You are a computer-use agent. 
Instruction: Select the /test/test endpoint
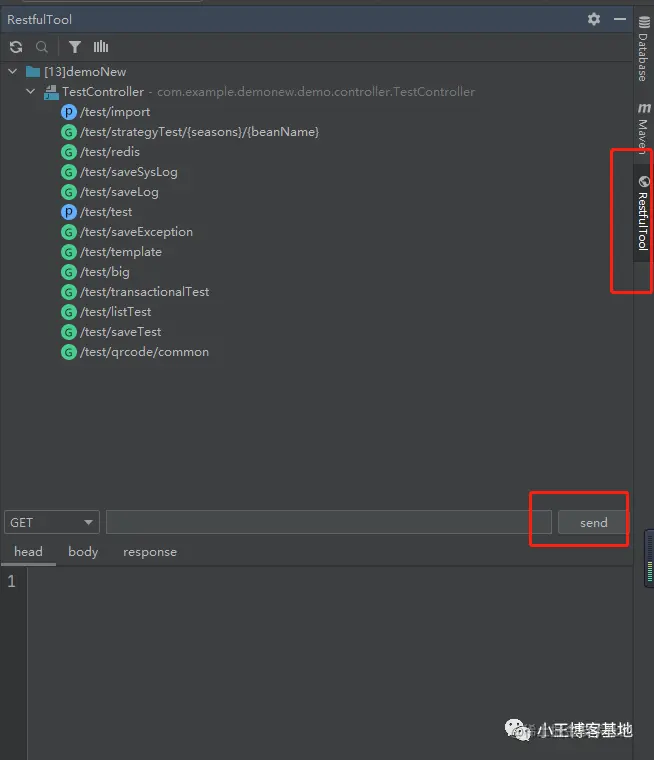coord(106,212)
